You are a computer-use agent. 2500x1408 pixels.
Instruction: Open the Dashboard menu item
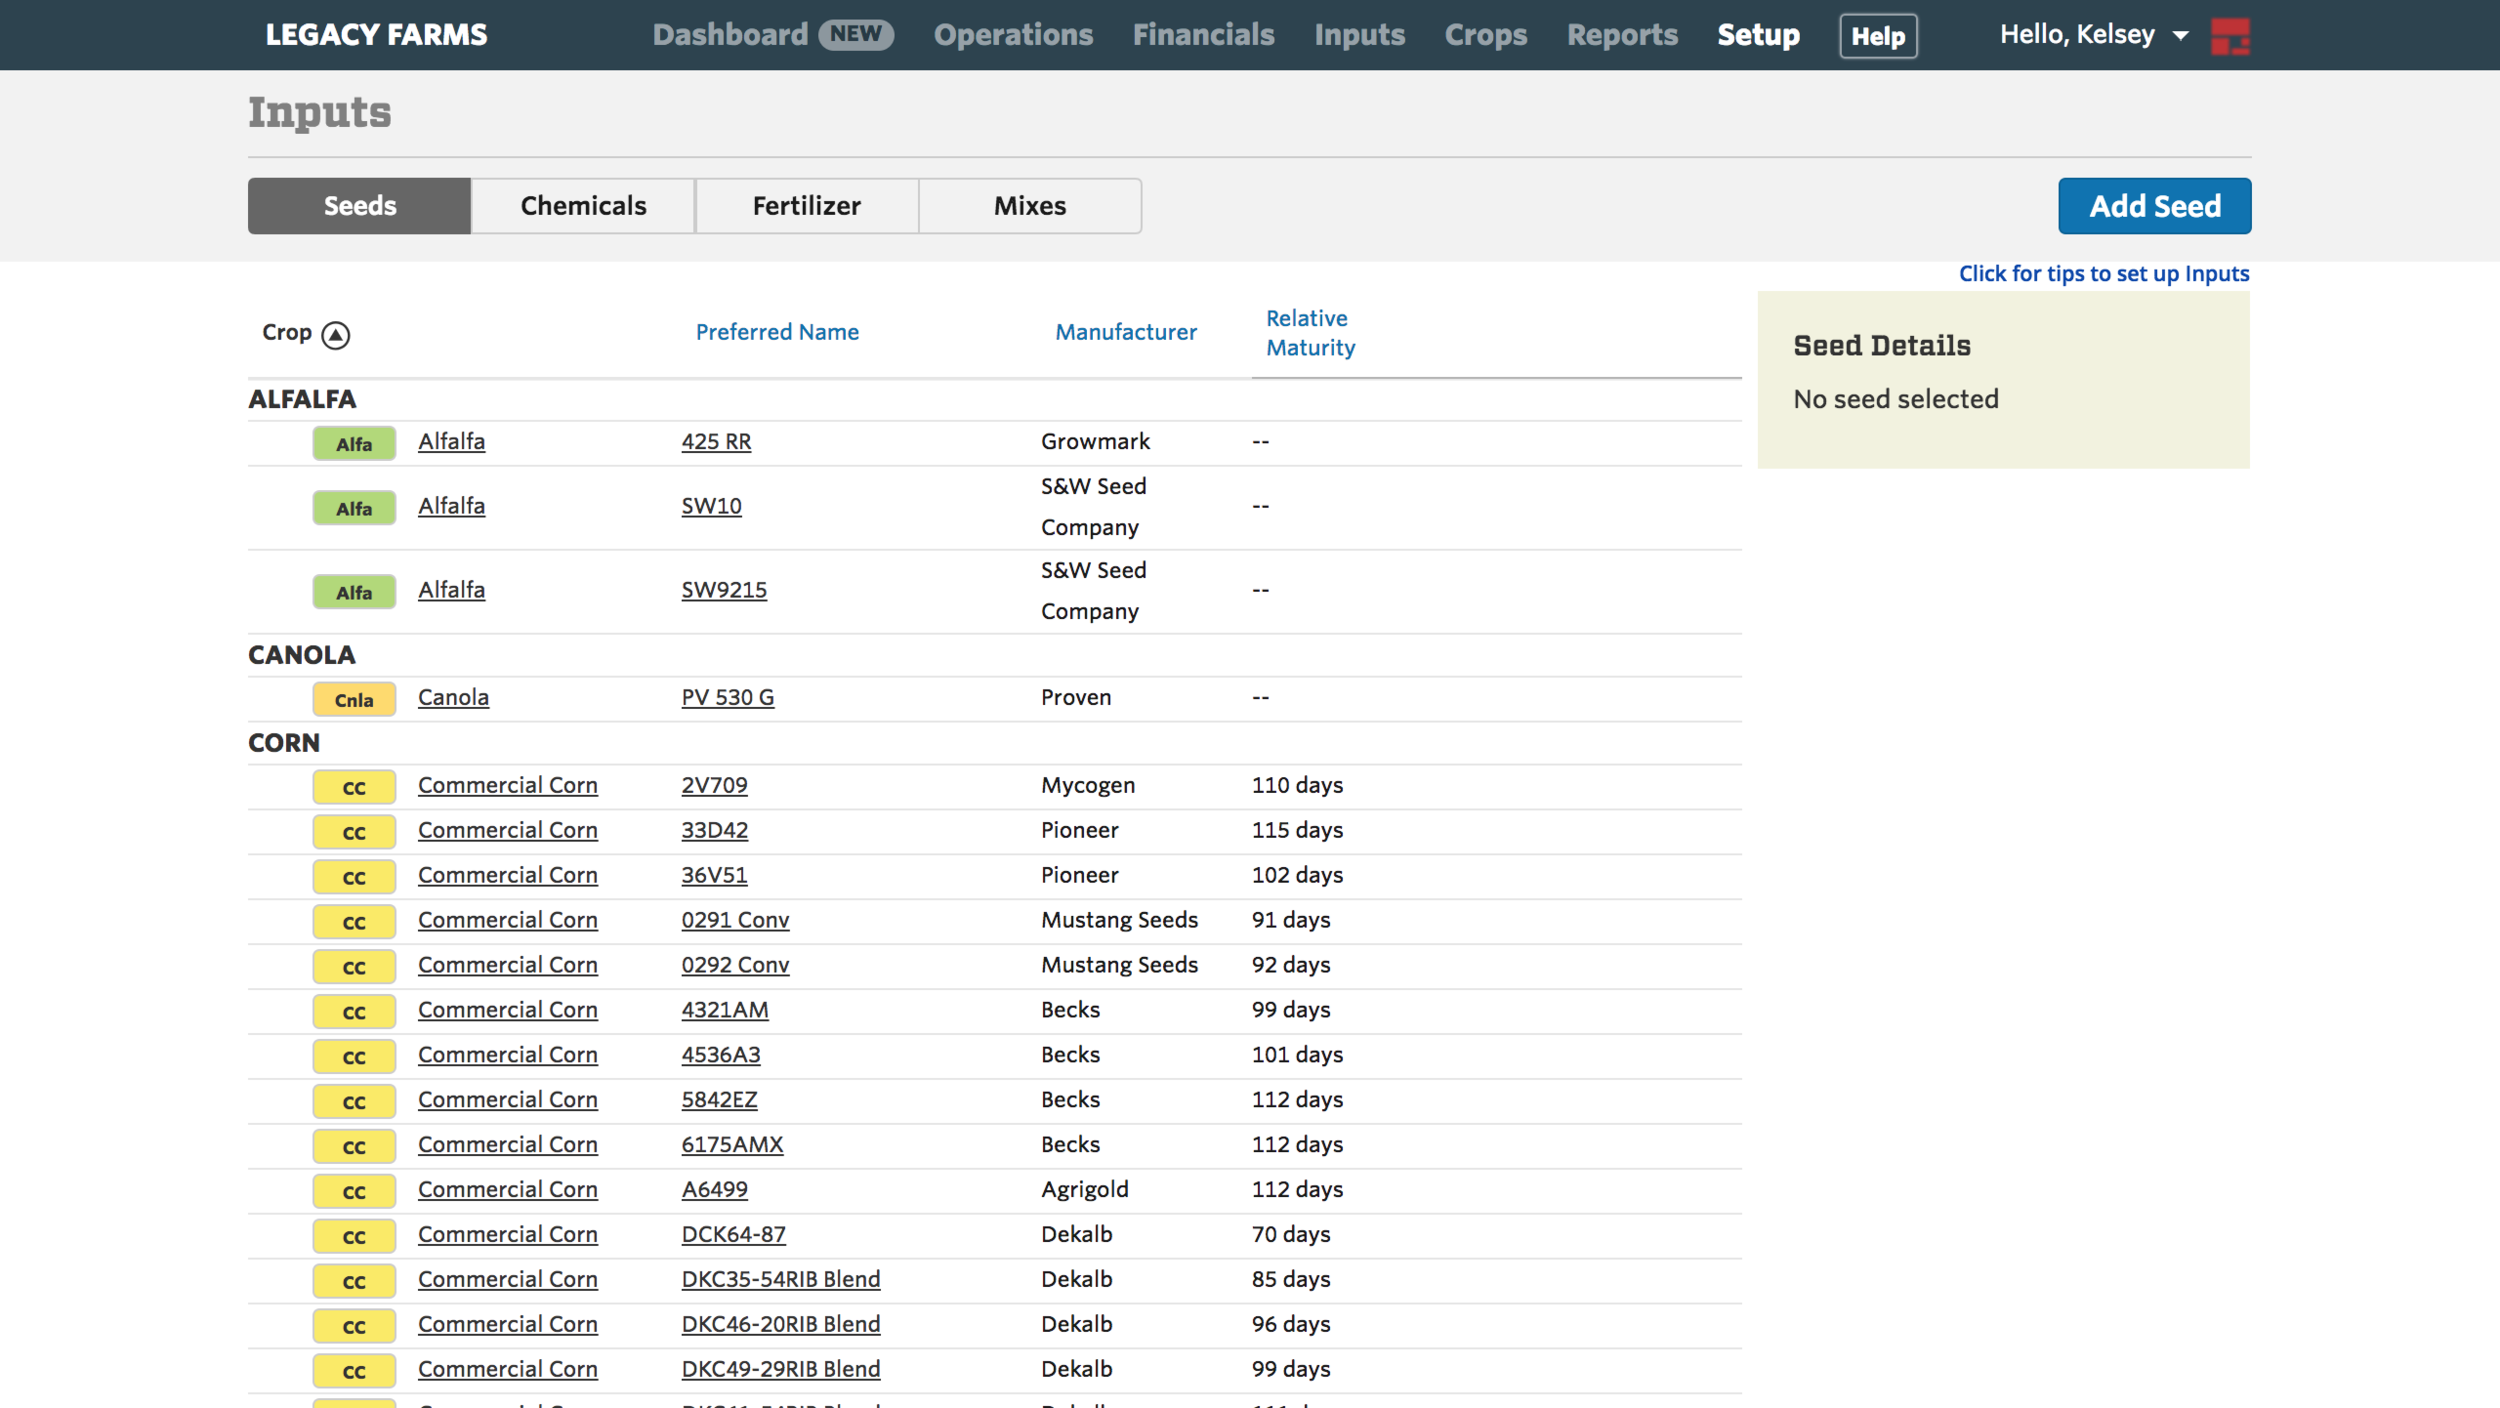click(772, 35)
